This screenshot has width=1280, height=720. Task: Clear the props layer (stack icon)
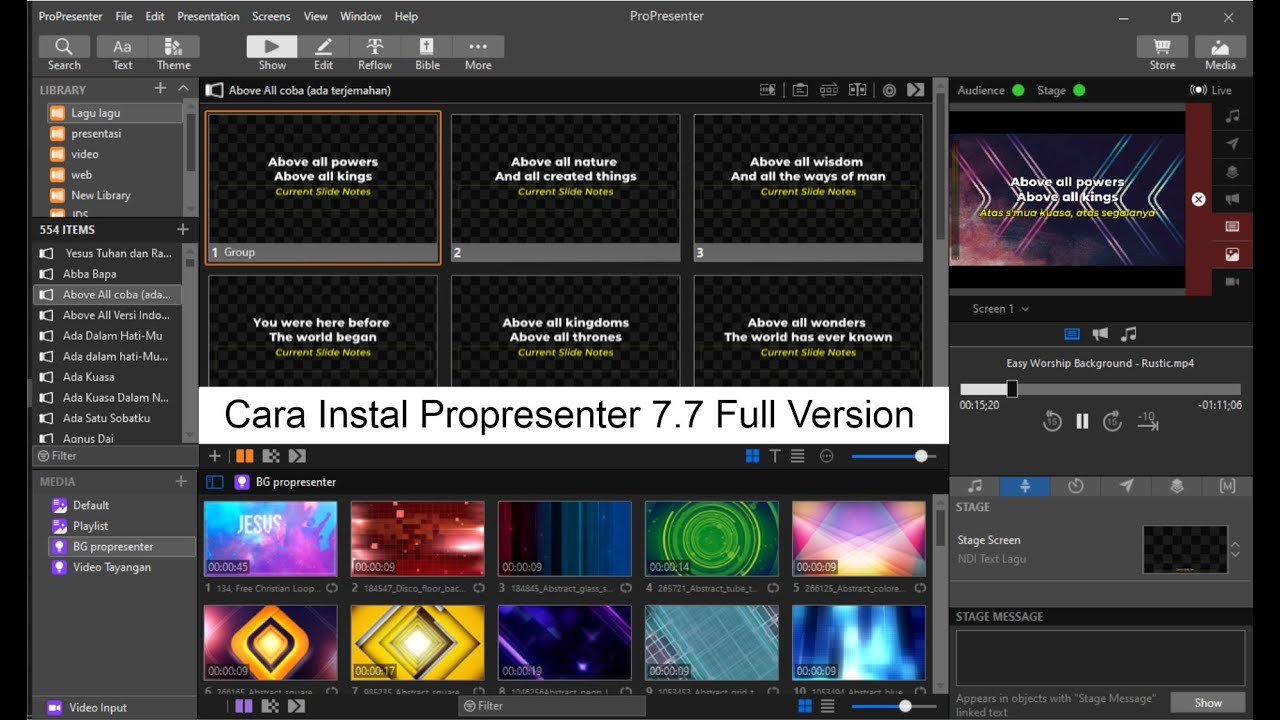click(1233, 172)
